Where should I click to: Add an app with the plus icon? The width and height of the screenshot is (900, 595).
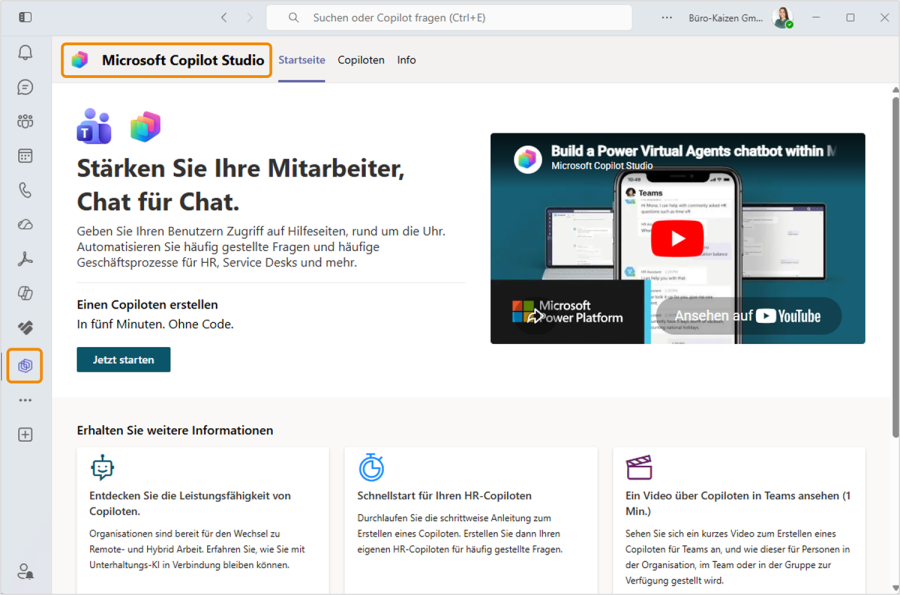(25, 434)
